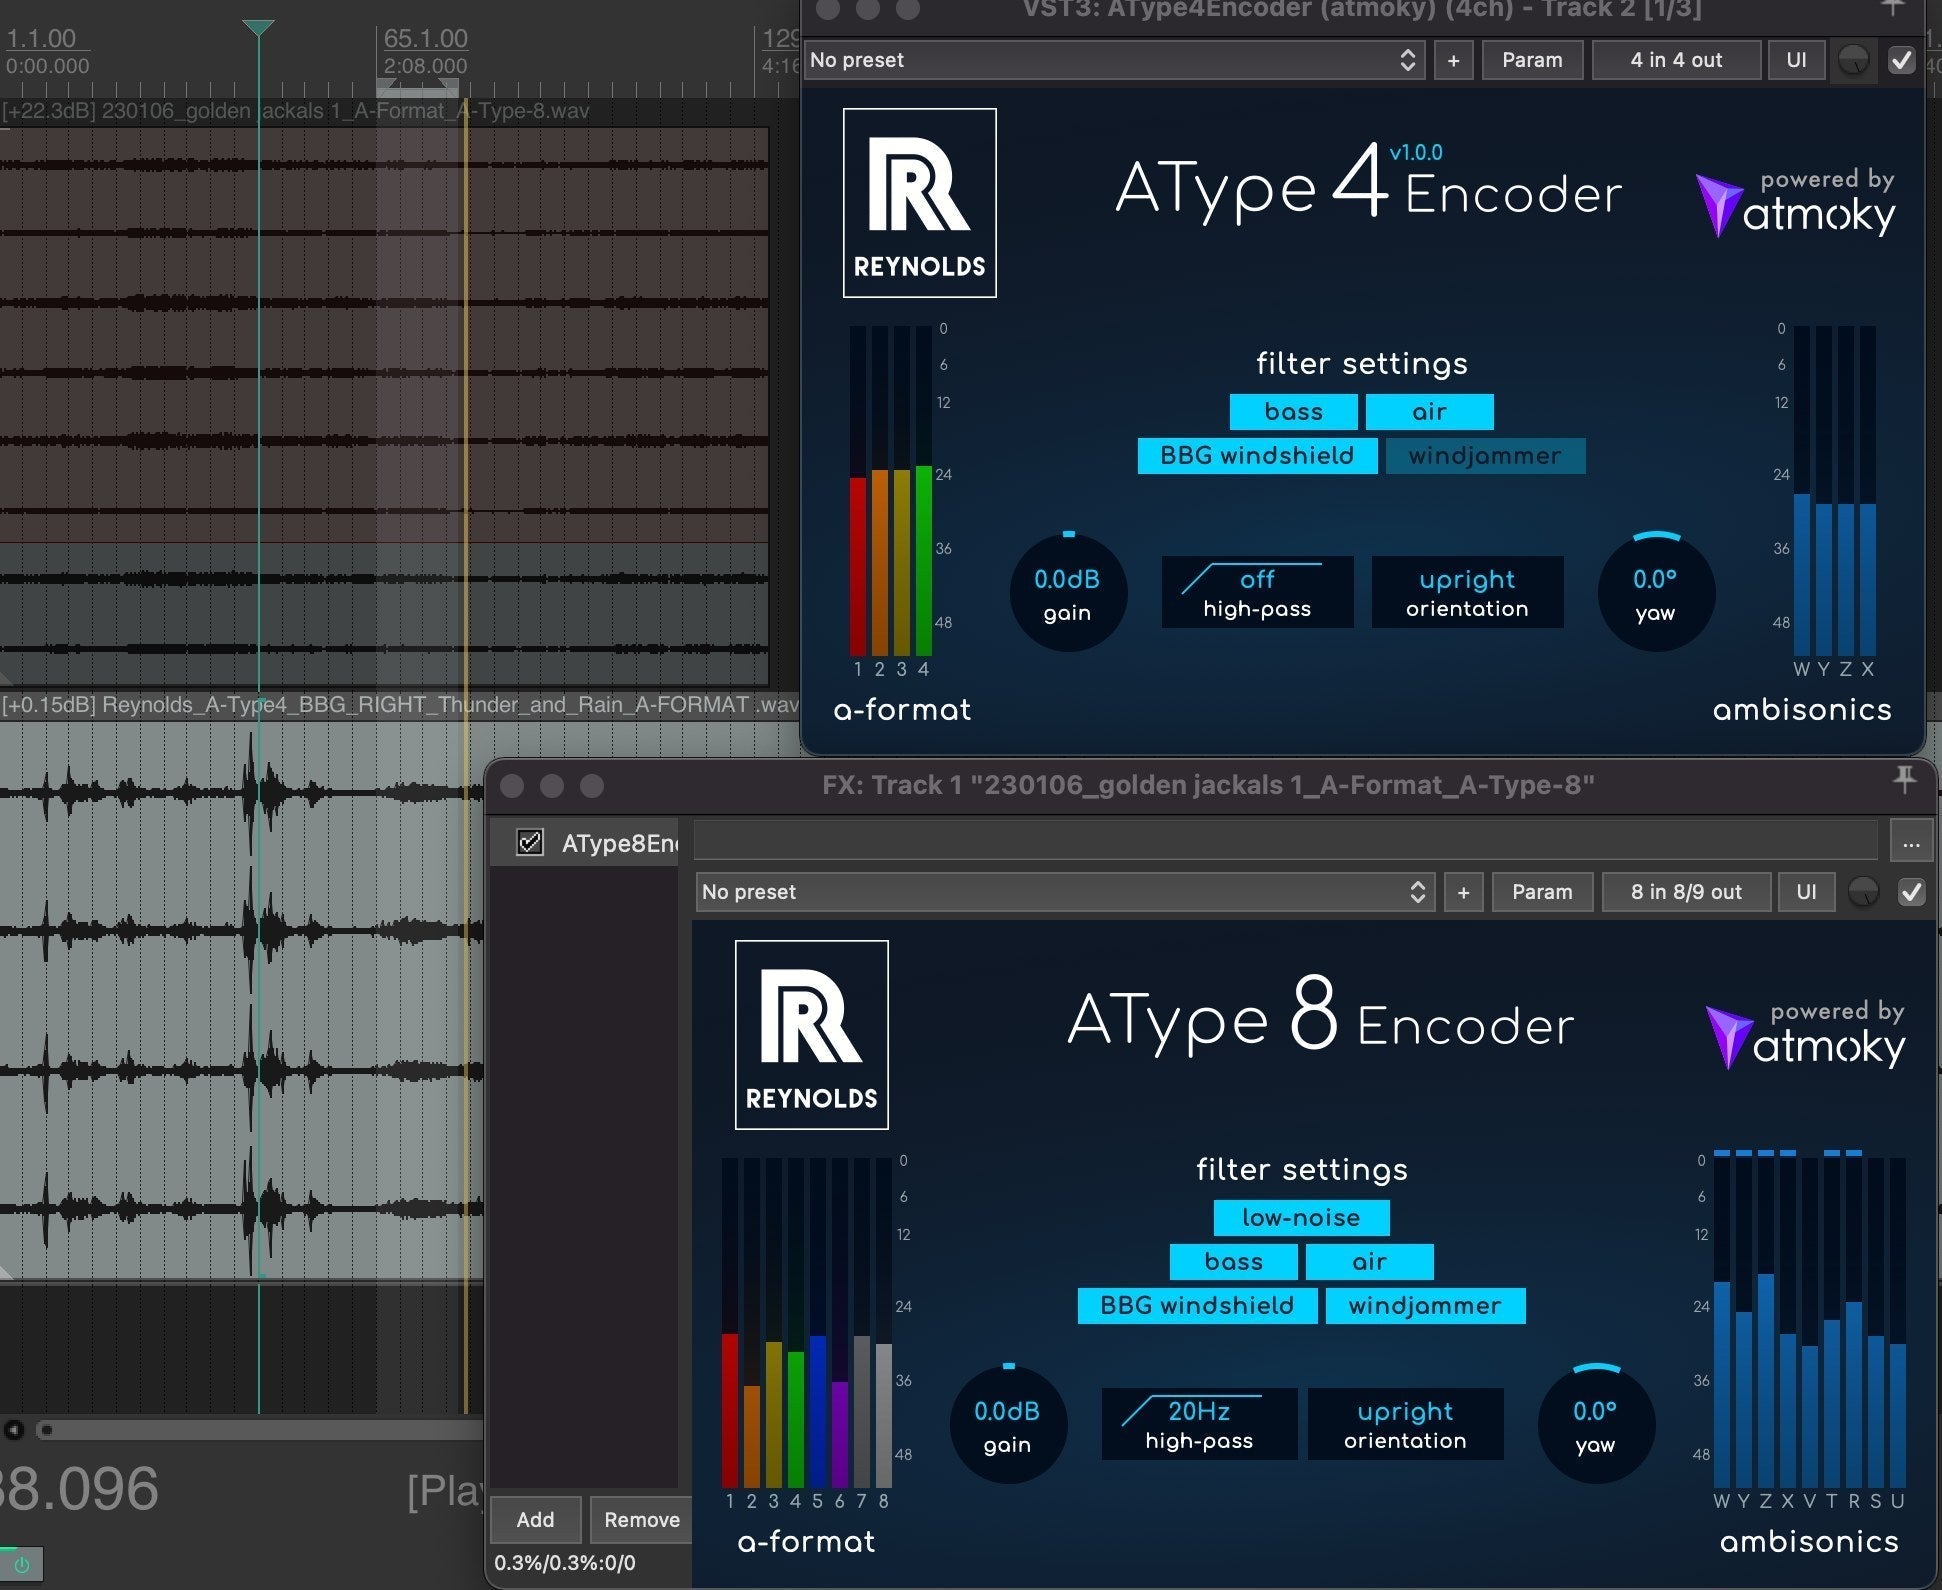The image size is (1942, 1590).
Task: Click the Remove button in the FX window
Action: pyautogui.click(x=641, y=1519)
